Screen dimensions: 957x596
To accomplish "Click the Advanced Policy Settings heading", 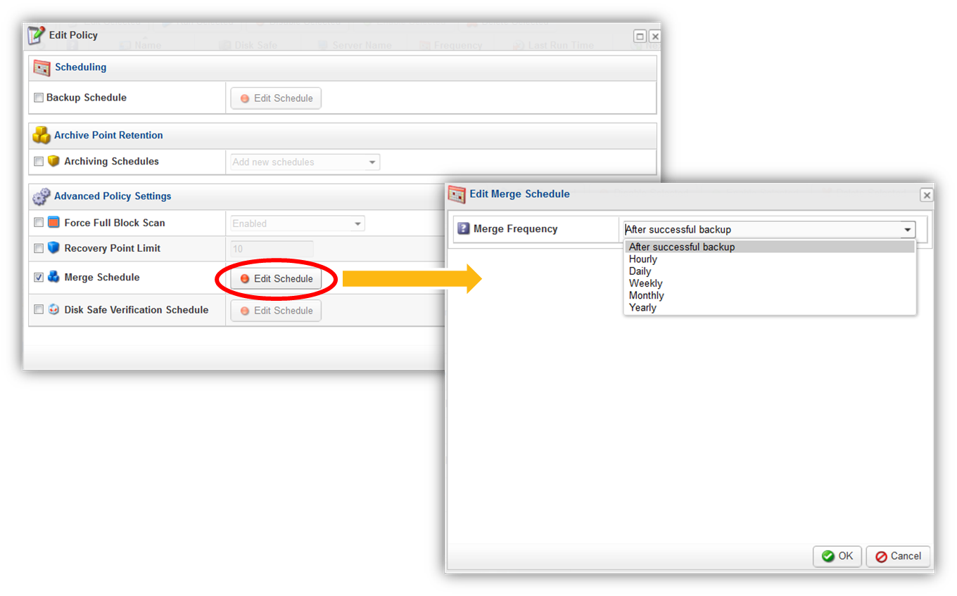I will point(112,196).
